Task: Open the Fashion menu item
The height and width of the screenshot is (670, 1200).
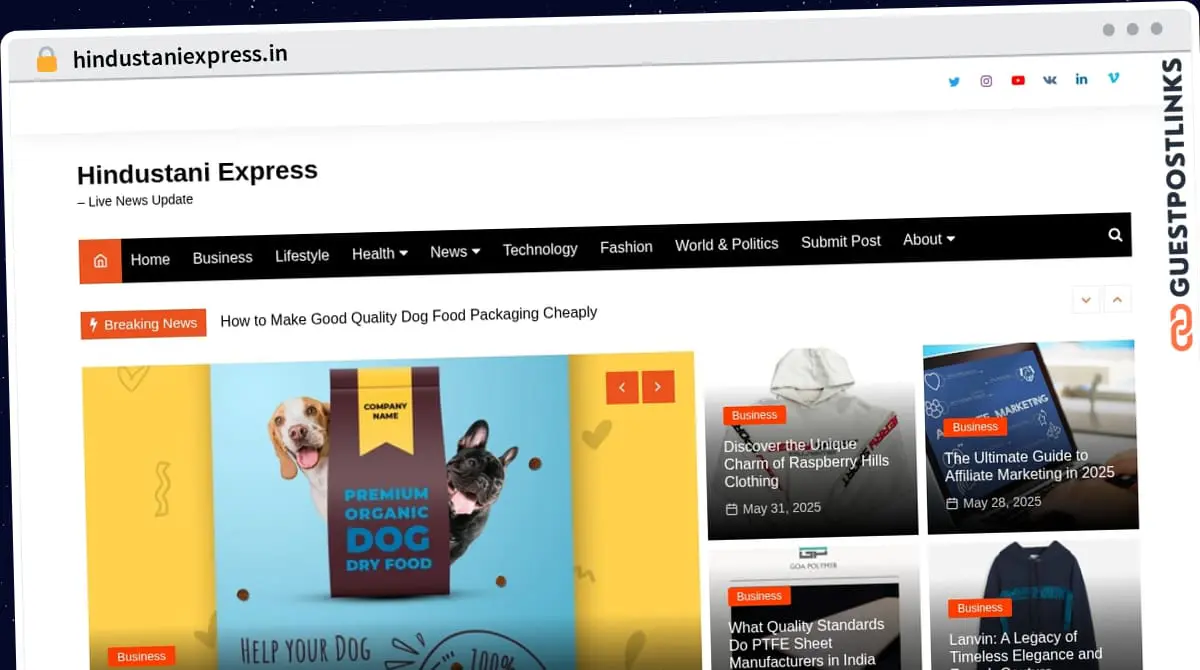Action: tap(626, 247)
